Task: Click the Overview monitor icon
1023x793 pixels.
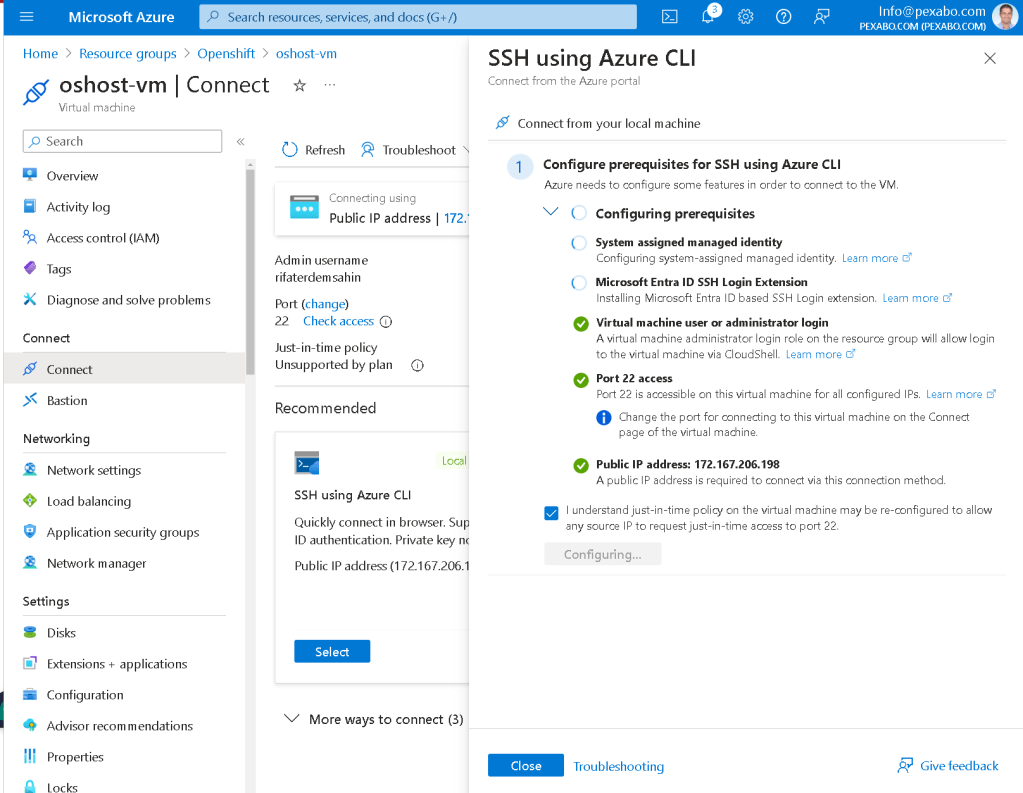Action: pos(30,175)
